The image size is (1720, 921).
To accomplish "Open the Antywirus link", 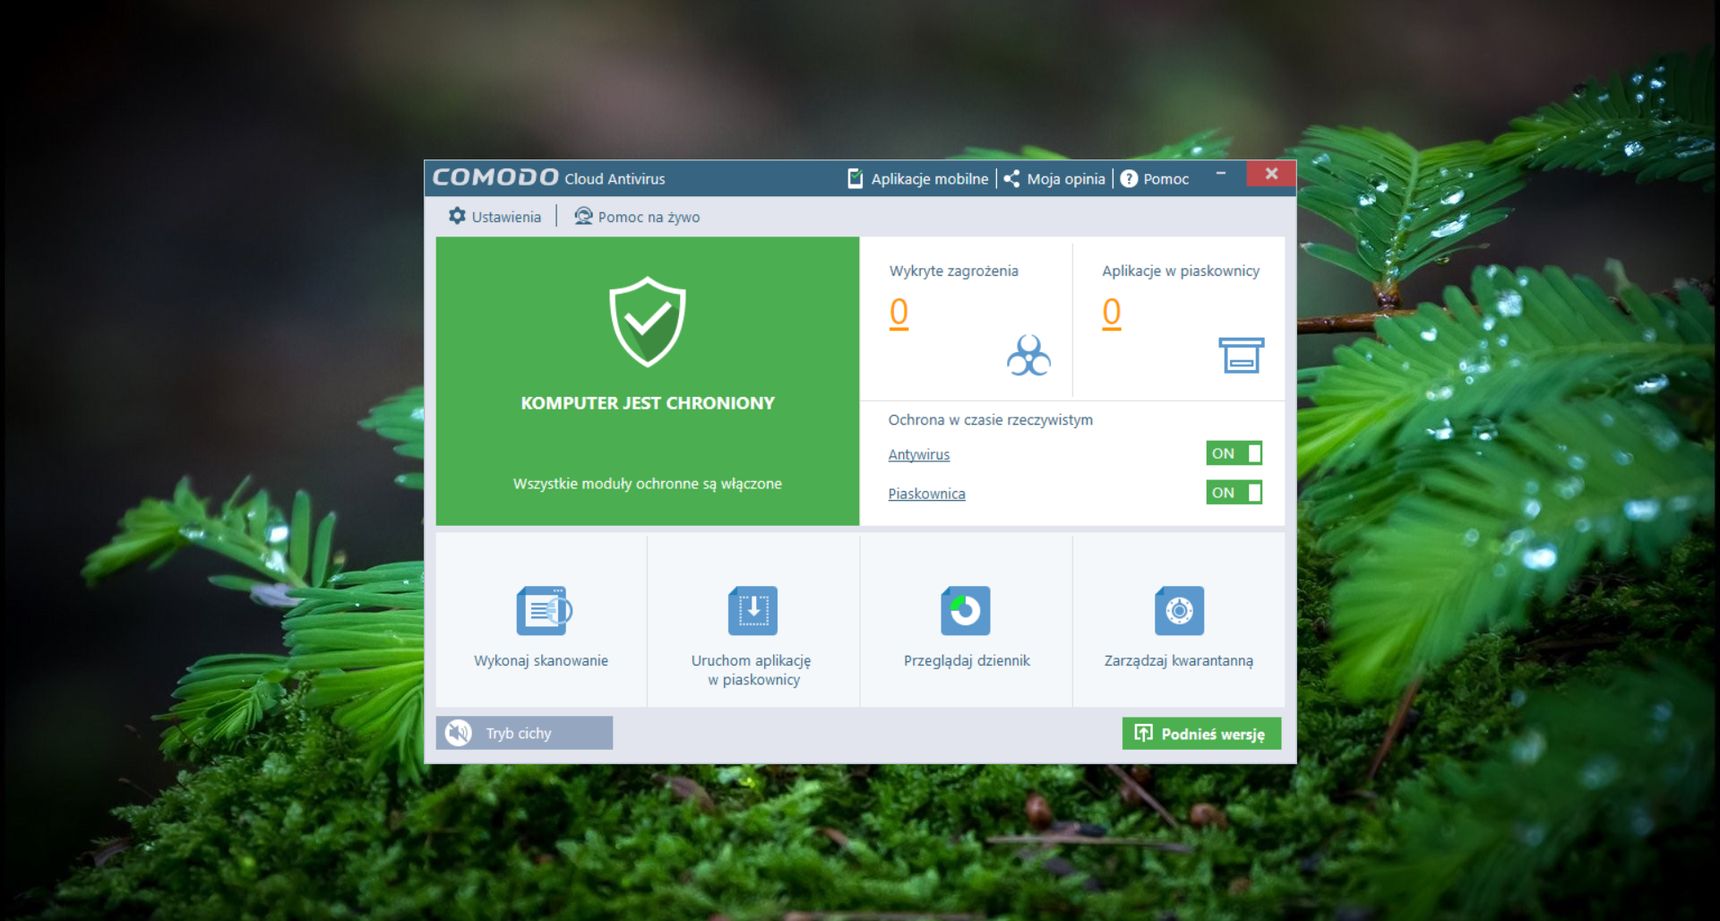I will click(x=919, y=454).
